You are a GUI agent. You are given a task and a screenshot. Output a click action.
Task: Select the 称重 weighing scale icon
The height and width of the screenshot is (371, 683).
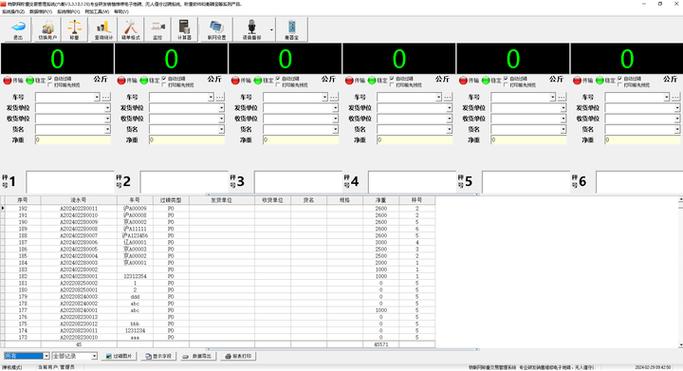74,30
